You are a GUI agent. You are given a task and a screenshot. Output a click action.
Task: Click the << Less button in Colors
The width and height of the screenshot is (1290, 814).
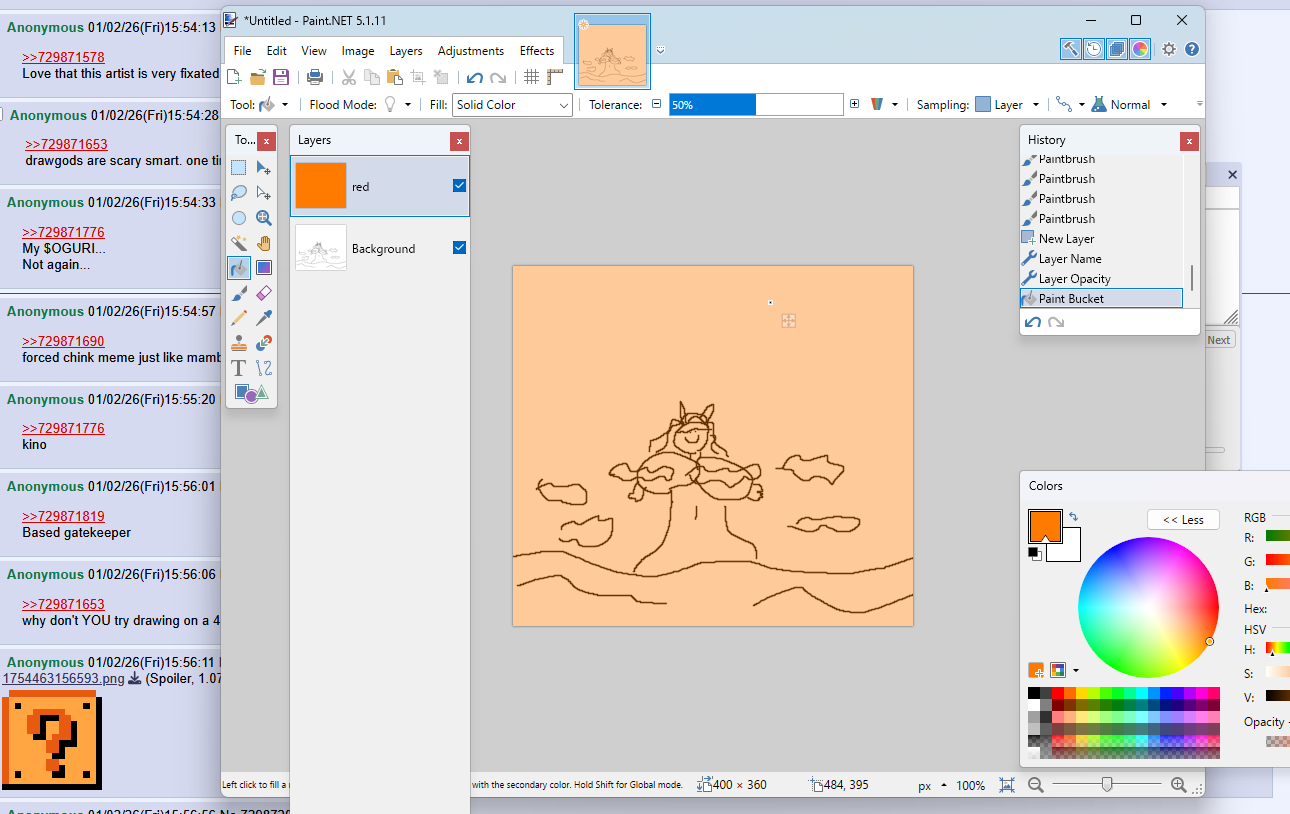[x=1183, y=520]
